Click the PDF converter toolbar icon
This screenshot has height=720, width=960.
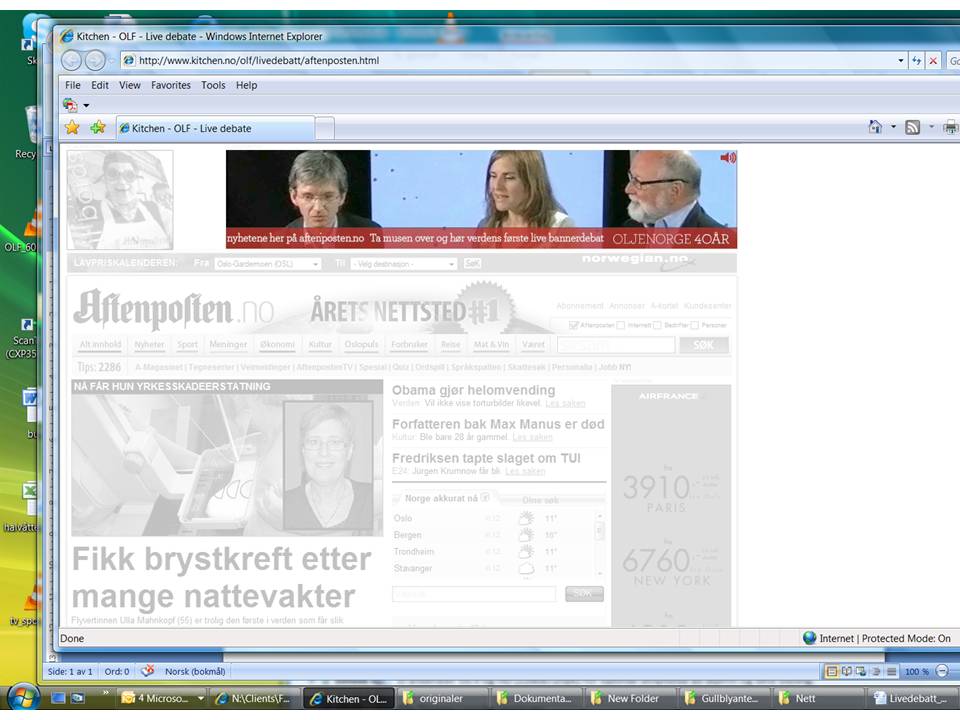tap(70, 105)
